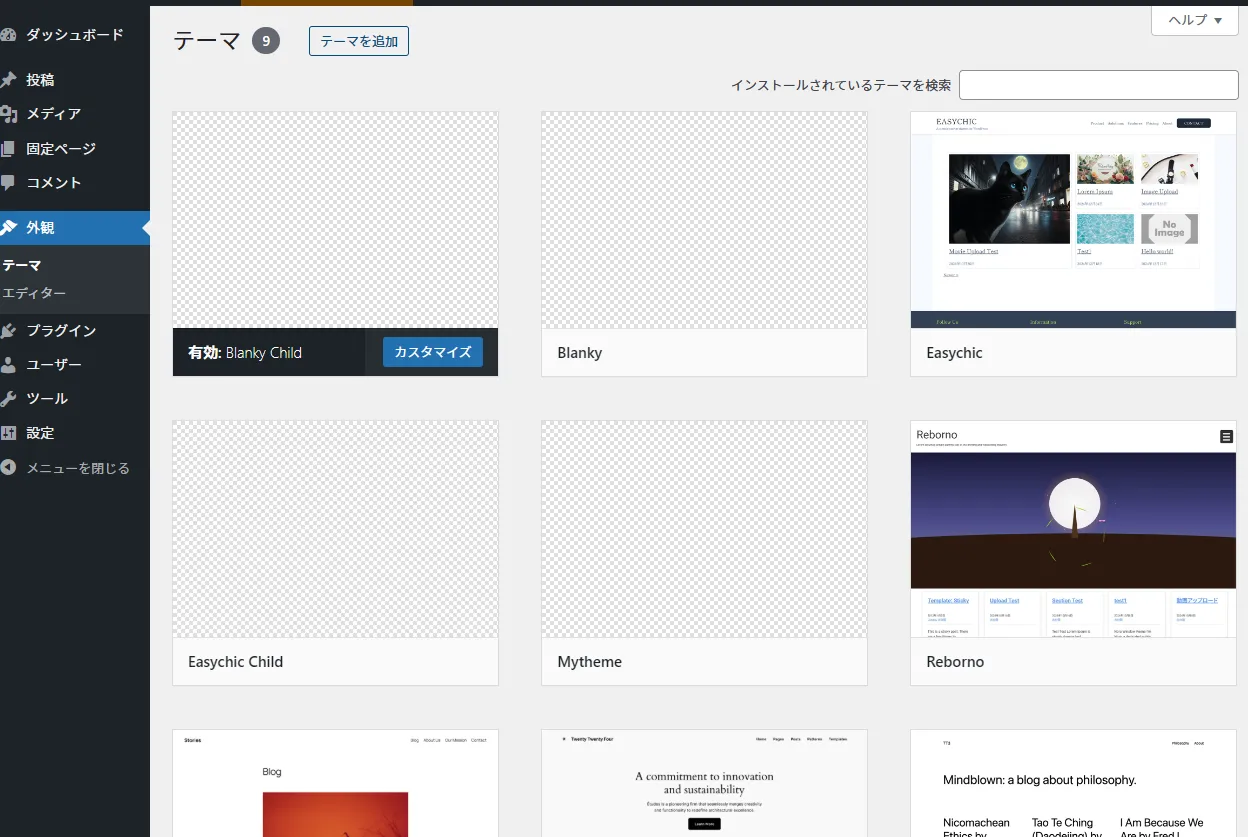Click the カスタマイズ button on Blanky Child

432,352
